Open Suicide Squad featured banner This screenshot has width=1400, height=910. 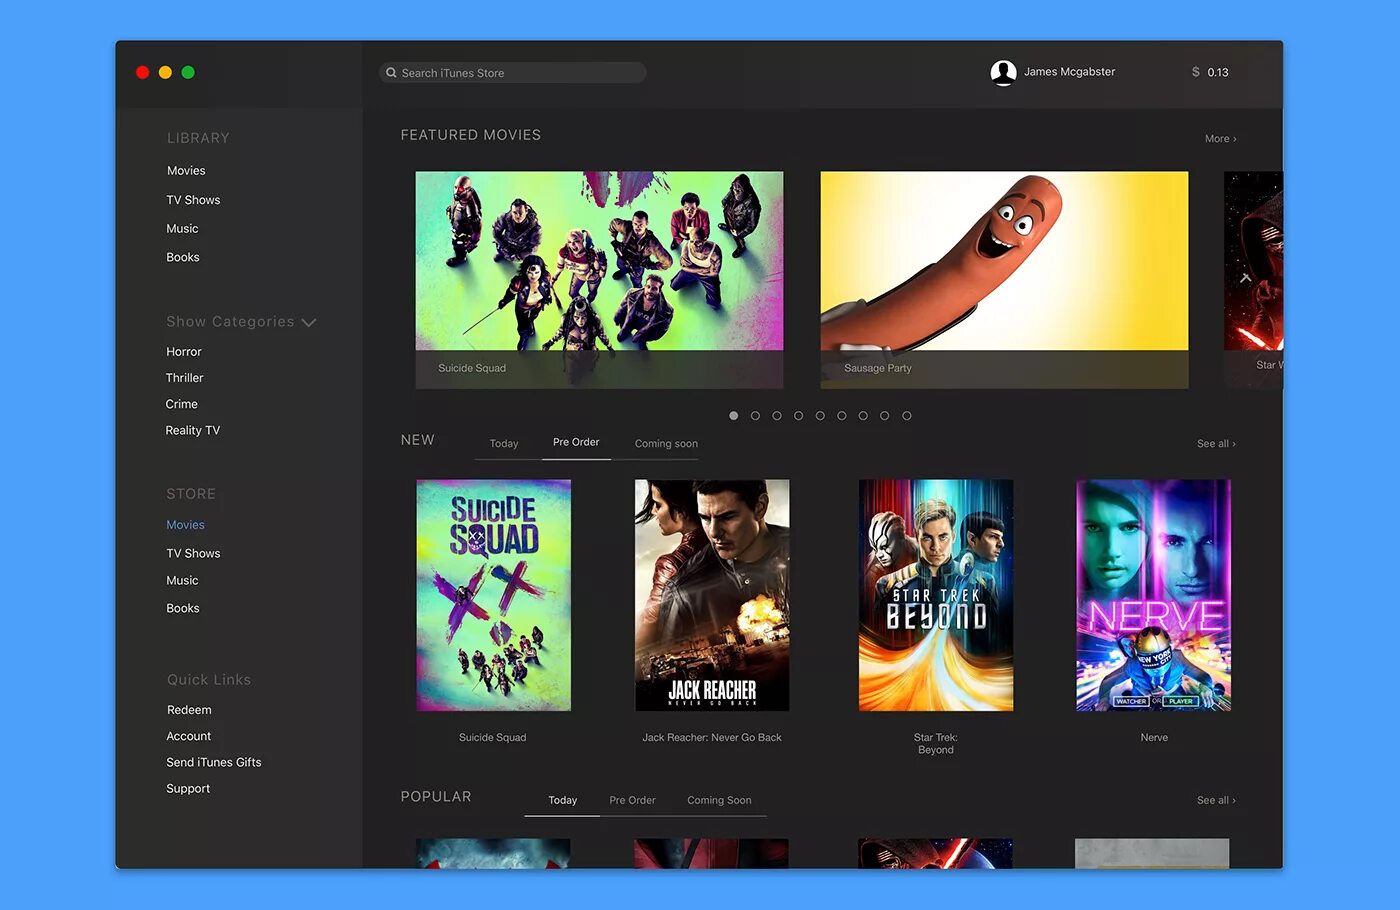[599, 279]
